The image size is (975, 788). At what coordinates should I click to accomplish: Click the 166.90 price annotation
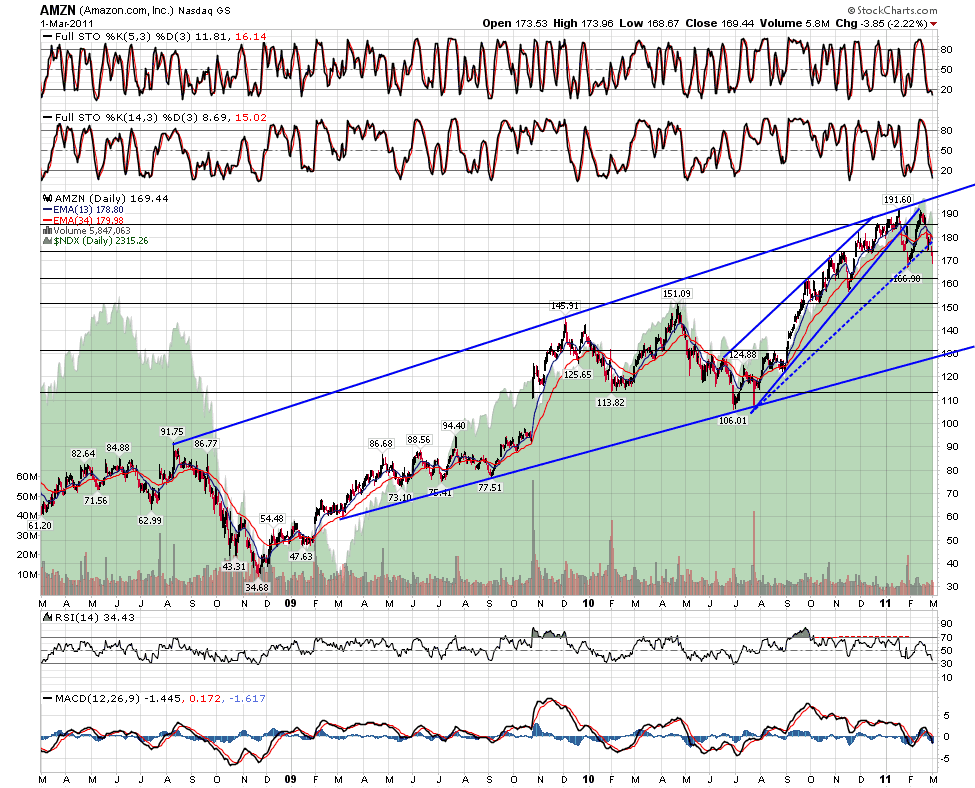907,279
